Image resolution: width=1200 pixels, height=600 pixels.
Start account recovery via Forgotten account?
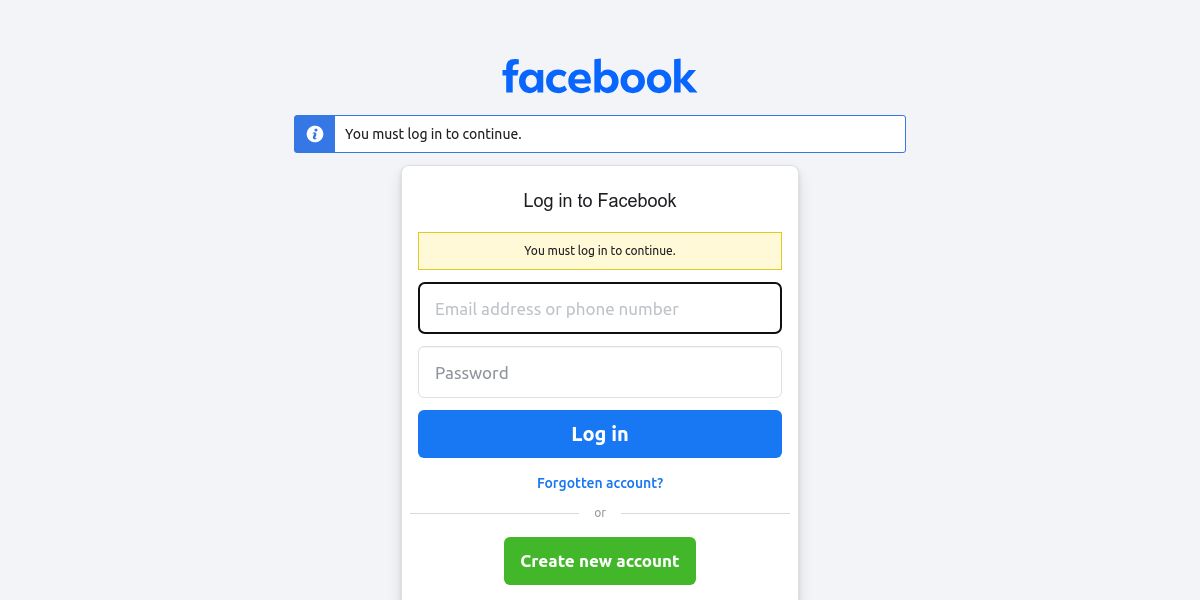(x=600, y=483)
